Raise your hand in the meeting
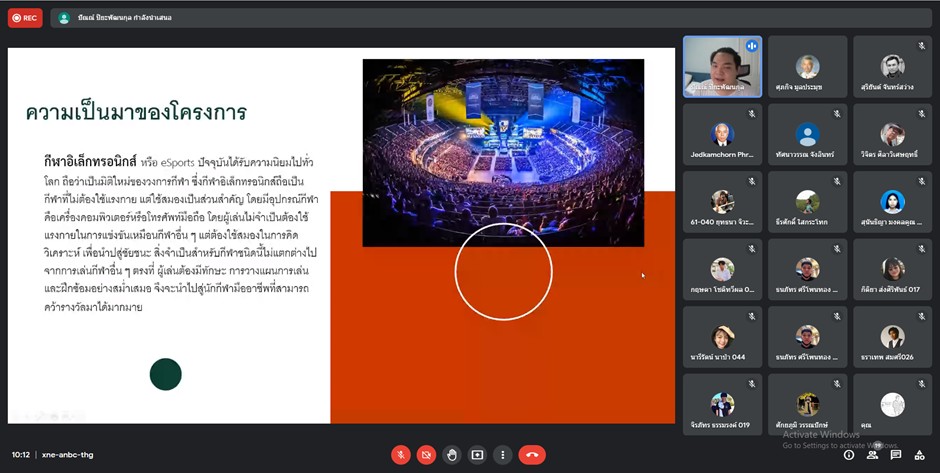Viewport: 940px width, 473px height. [452, 455]
